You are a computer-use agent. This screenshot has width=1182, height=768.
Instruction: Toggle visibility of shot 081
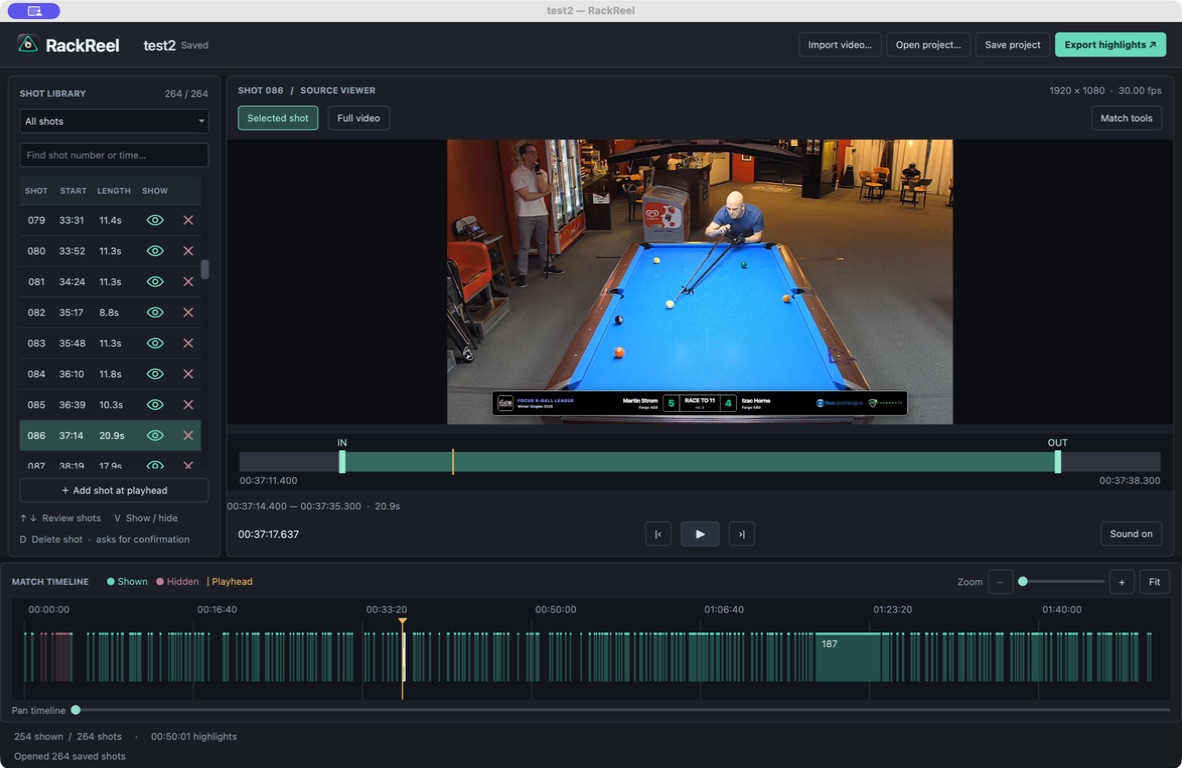click(155, 282)
